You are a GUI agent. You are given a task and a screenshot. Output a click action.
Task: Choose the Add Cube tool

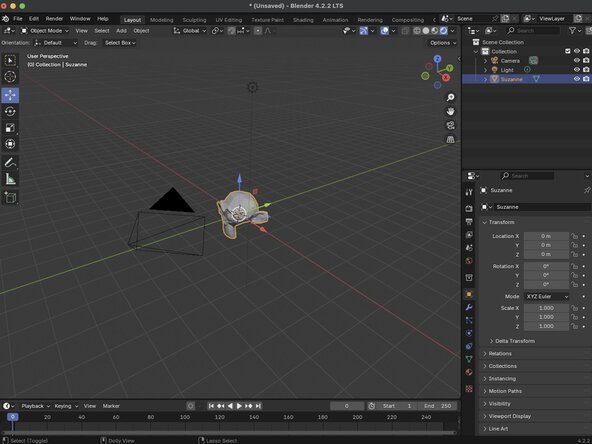10,197
